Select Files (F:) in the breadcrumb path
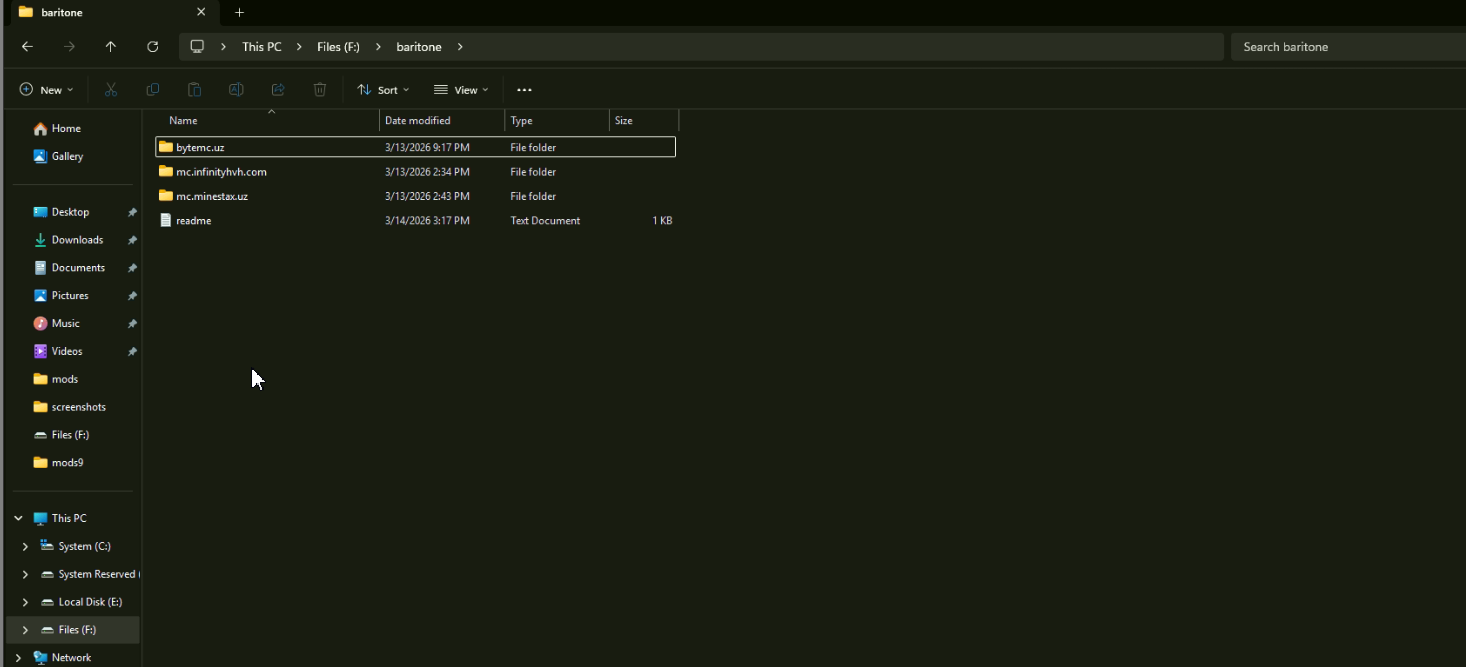 pyautogui.click(x=338, y=47)
